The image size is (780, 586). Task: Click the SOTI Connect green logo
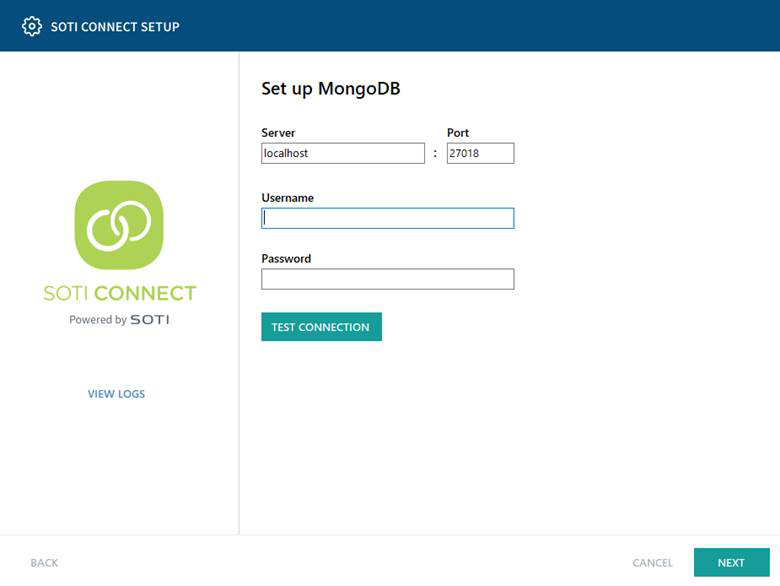coord(119,225)
